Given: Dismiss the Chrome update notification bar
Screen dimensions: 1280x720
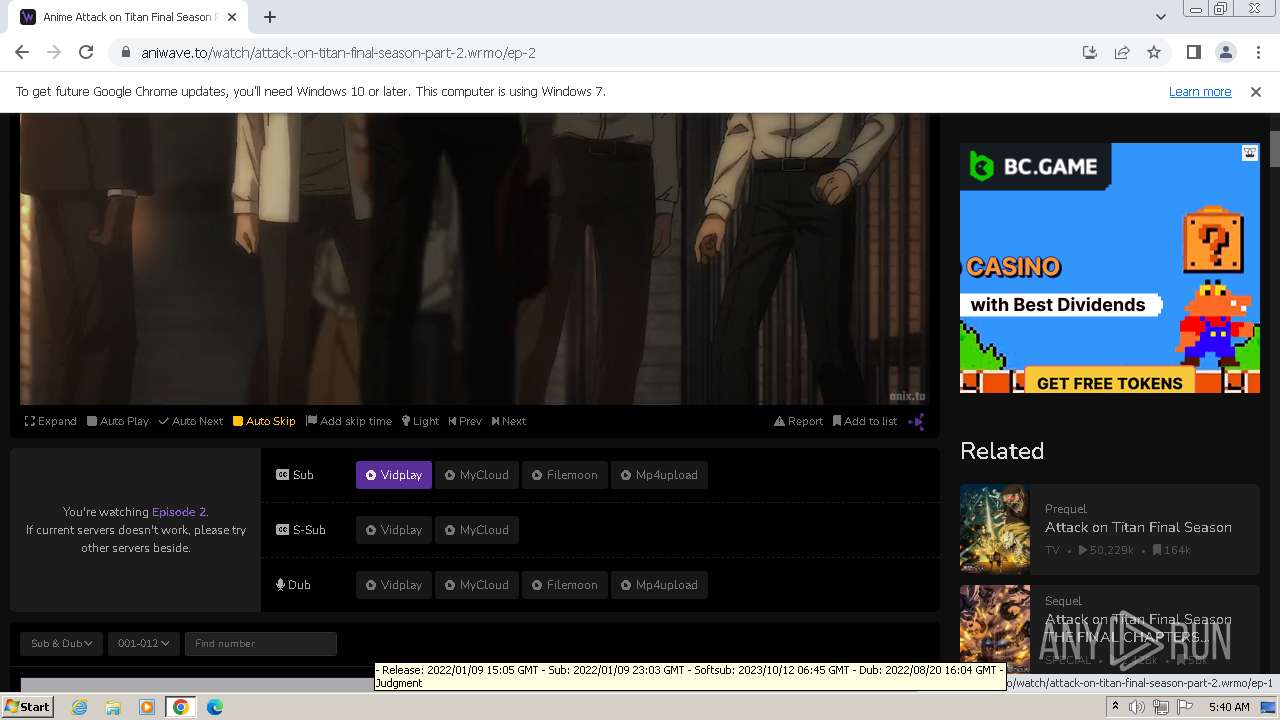Looking at the screenshot, I should point(1256,91).
